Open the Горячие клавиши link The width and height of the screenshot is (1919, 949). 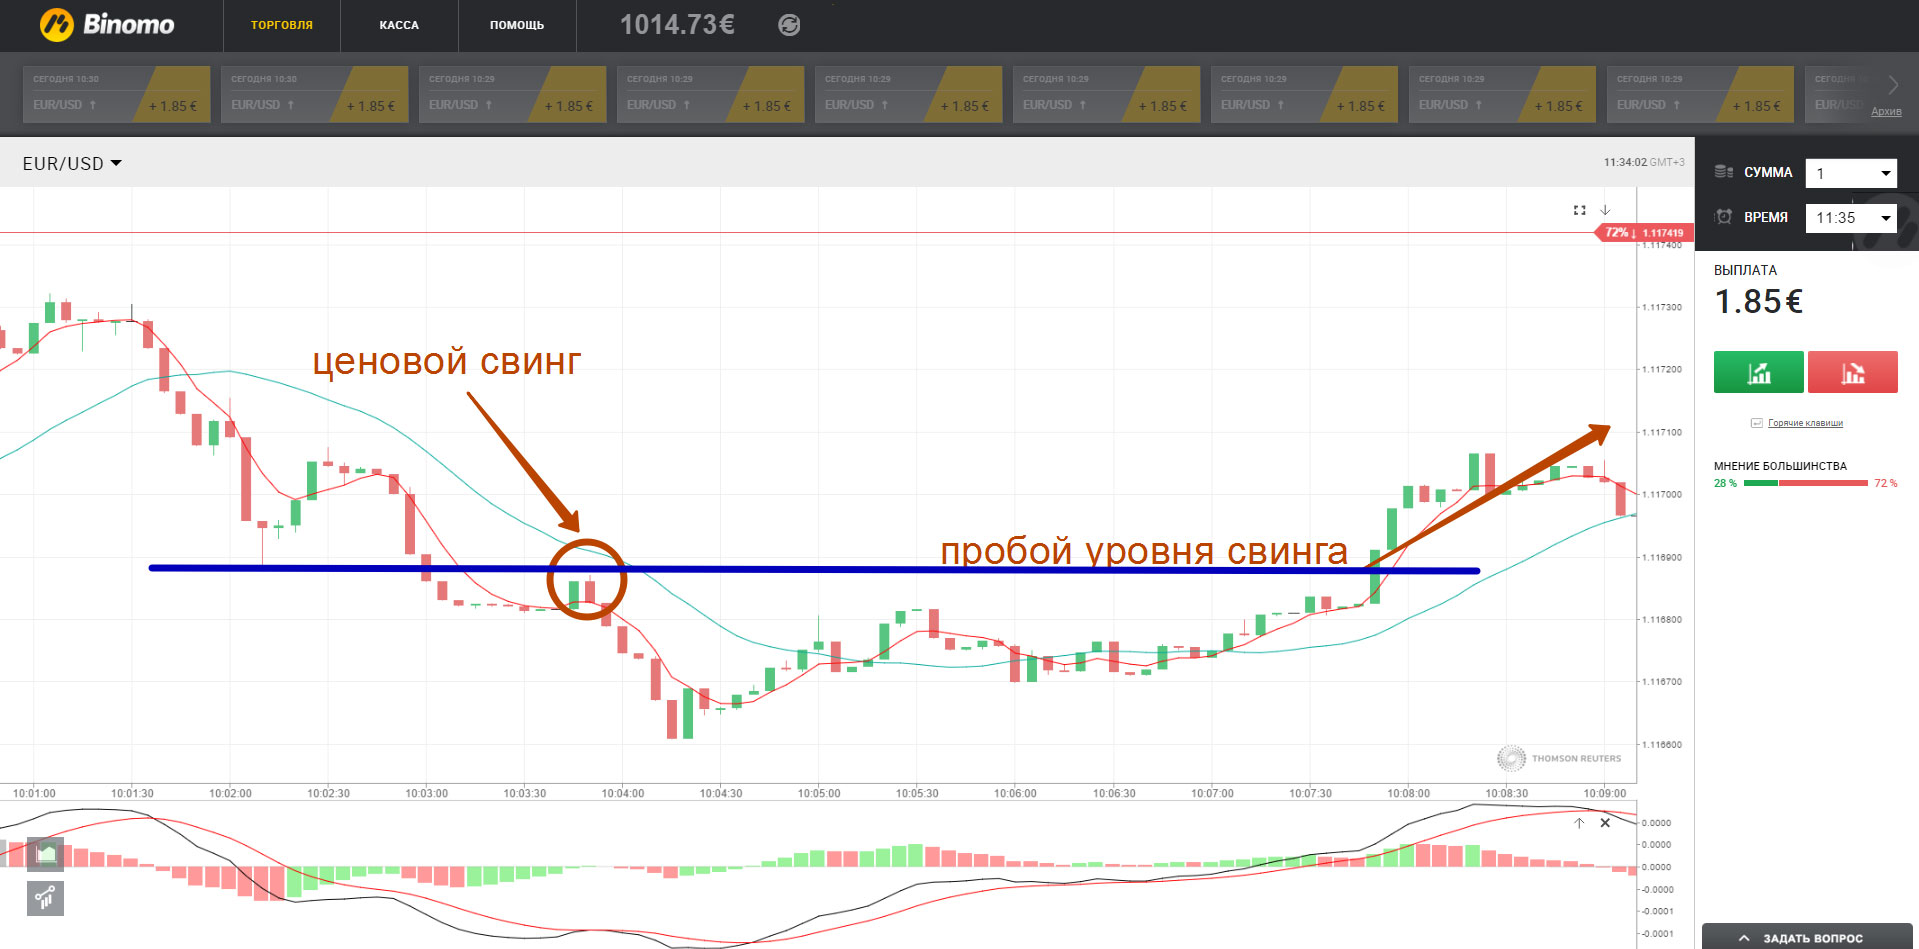click(x=1805, y=423)
